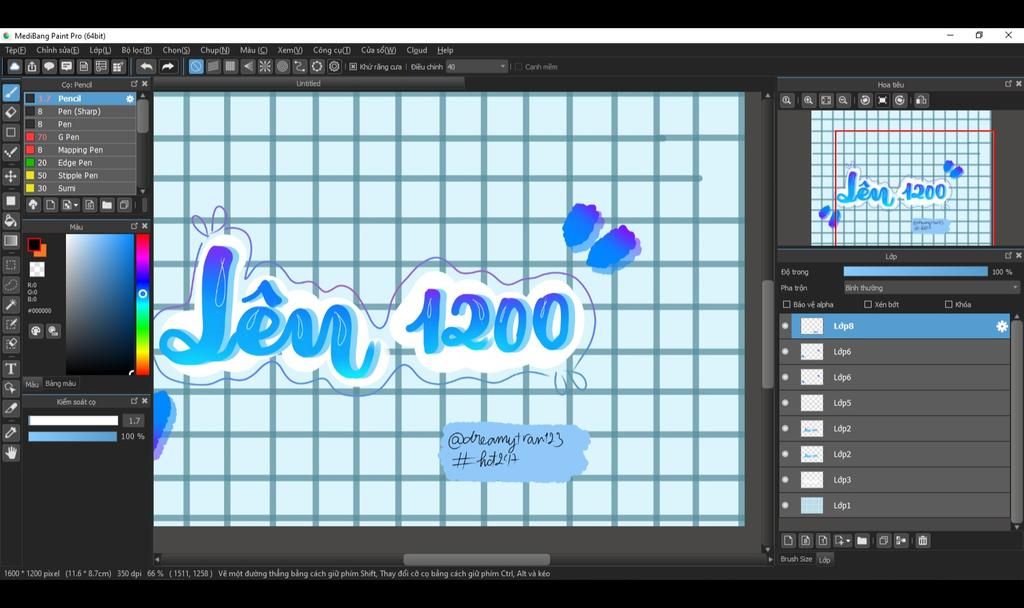Enable Xén bớt clipping checkbox
This screenshot has width=1024, height=608.
point(868,304)
